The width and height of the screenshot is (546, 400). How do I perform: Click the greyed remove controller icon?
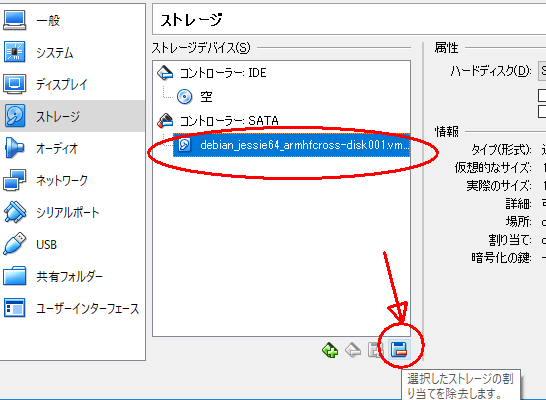tap(353, 350)
